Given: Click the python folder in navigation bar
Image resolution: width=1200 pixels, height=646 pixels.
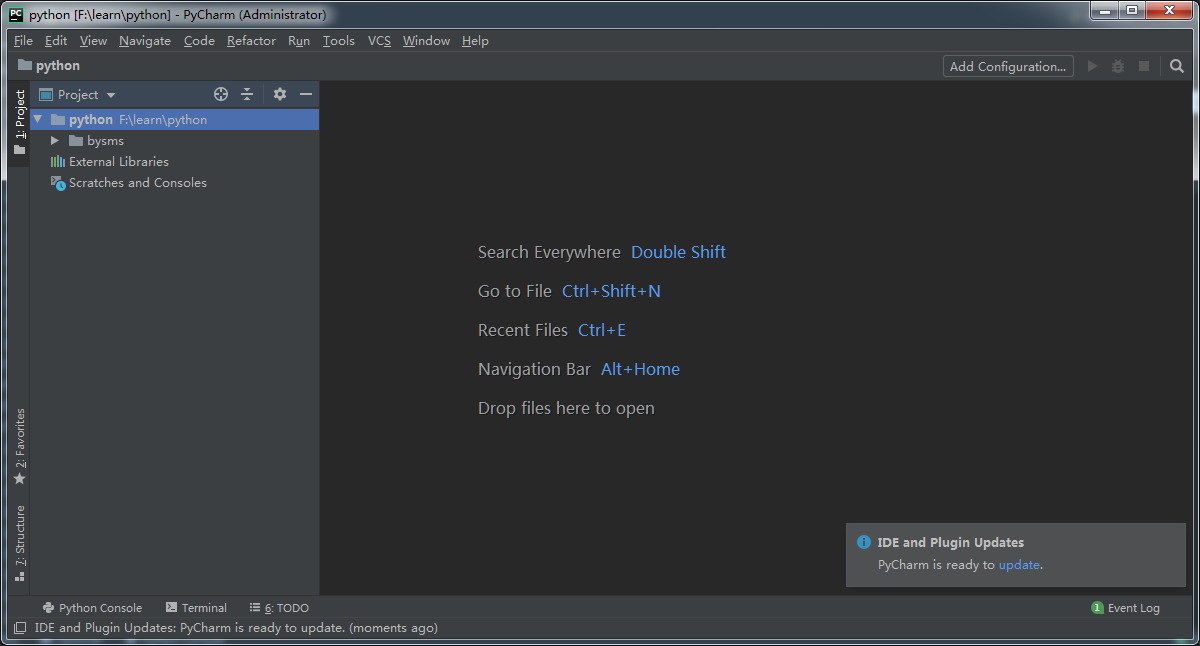Looking at the screenshot, I should tap(49, 66).
